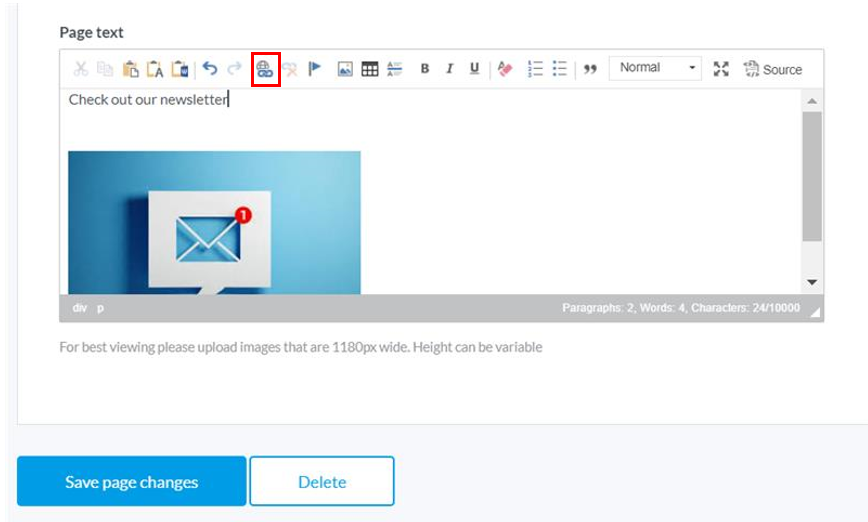Click the Cut scissors icon

[x=81, y=69]
